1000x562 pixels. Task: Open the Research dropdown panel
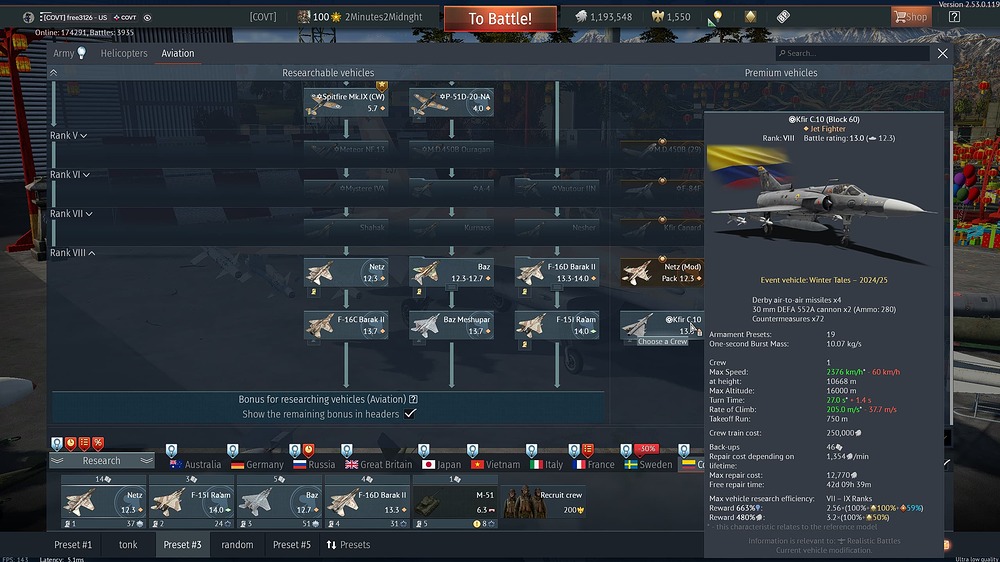coord(102,461)
